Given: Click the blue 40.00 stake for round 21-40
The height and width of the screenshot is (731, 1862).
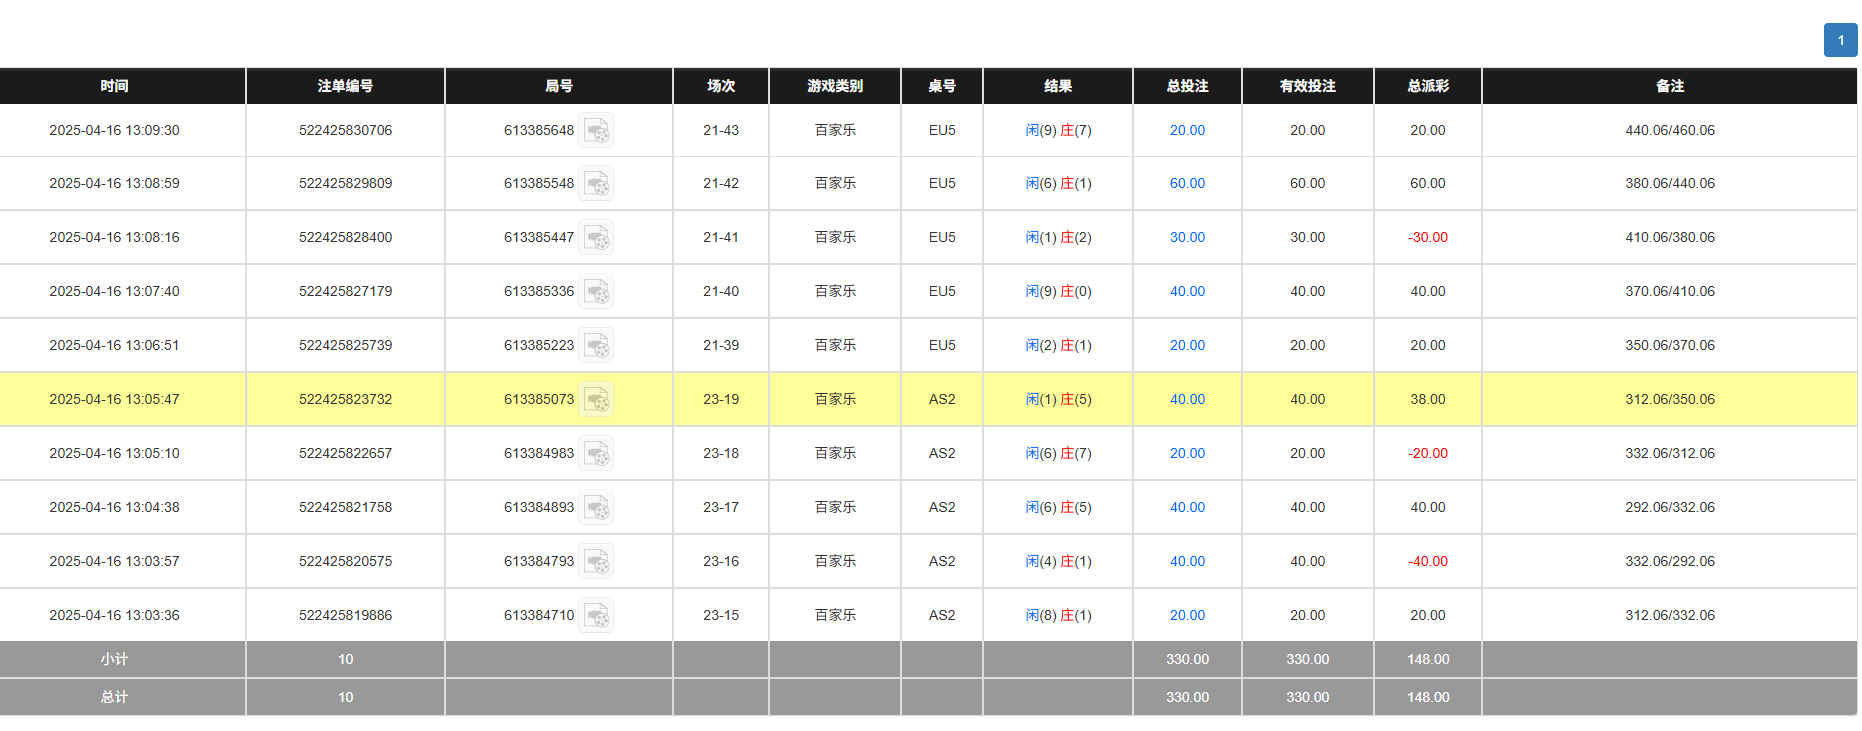Looking at the screenshot, I should [x=1186, y=291].
